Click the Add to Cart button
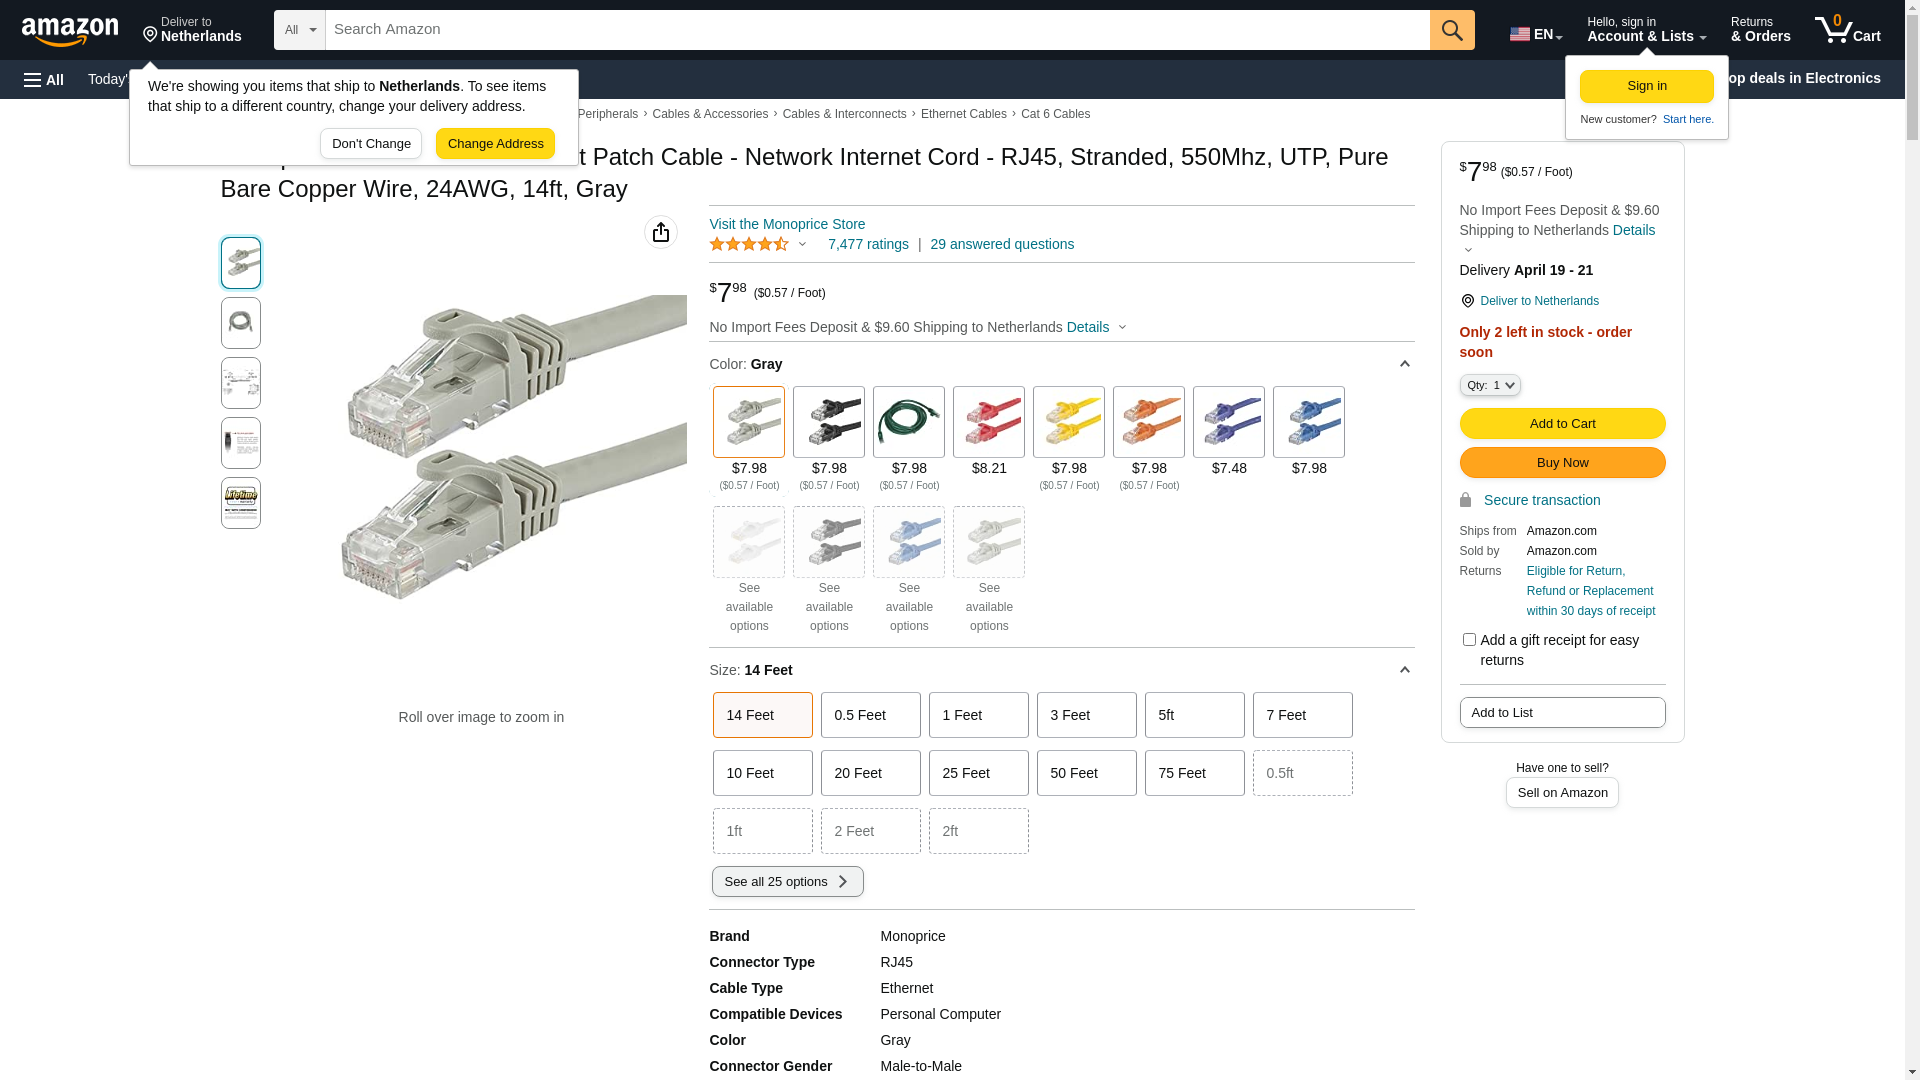The image size is (1920, 1080). tap(1561, 424)
